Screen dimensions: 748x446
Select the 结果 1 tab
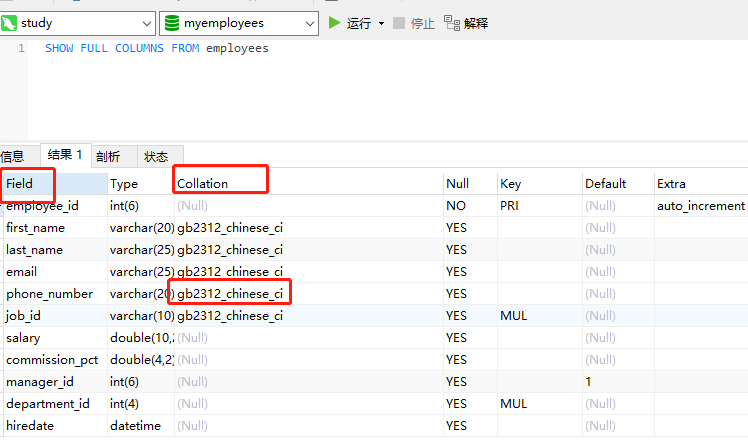[x=66, y=155]
